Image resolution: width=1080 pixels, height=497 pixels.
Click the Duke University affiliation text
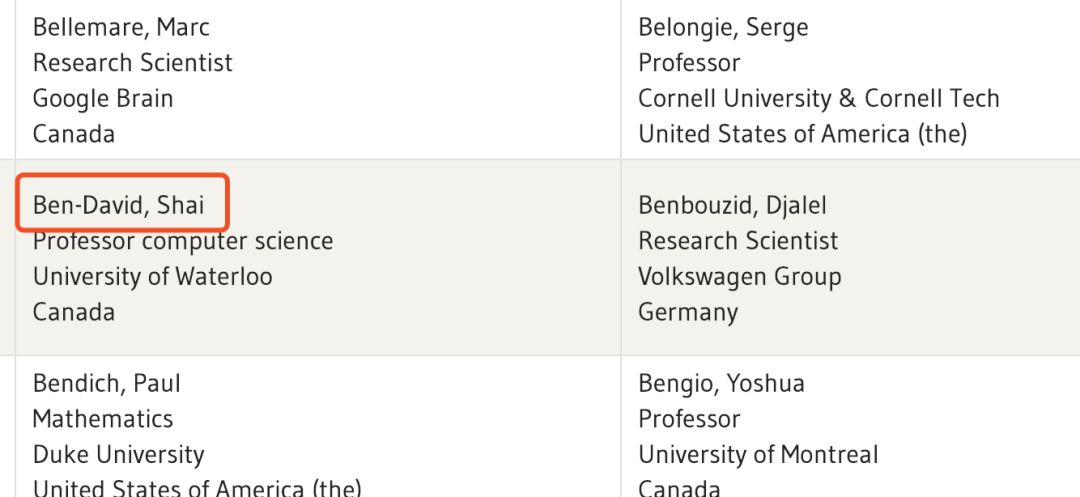tap(118, 454)
